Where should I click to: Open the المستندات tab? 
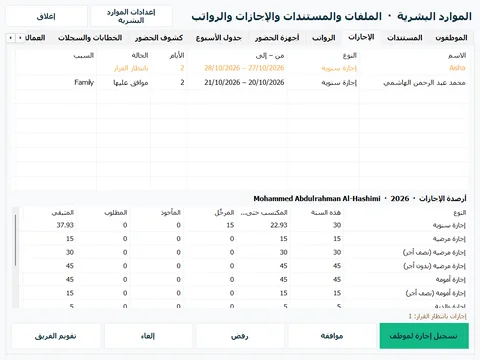click(x=404, y=38)
